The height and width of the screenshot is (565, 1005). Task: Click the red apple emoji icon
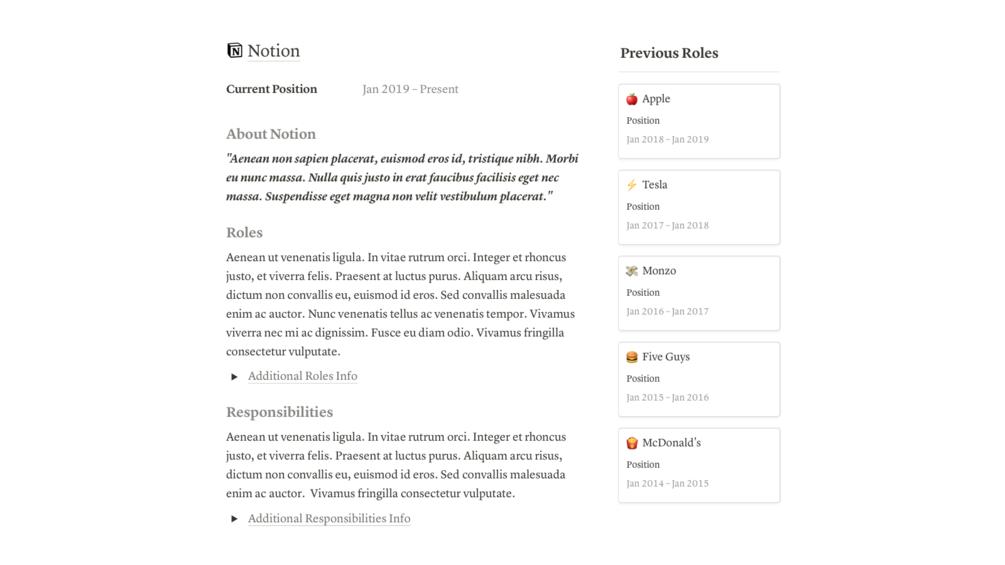click(632, 99)
